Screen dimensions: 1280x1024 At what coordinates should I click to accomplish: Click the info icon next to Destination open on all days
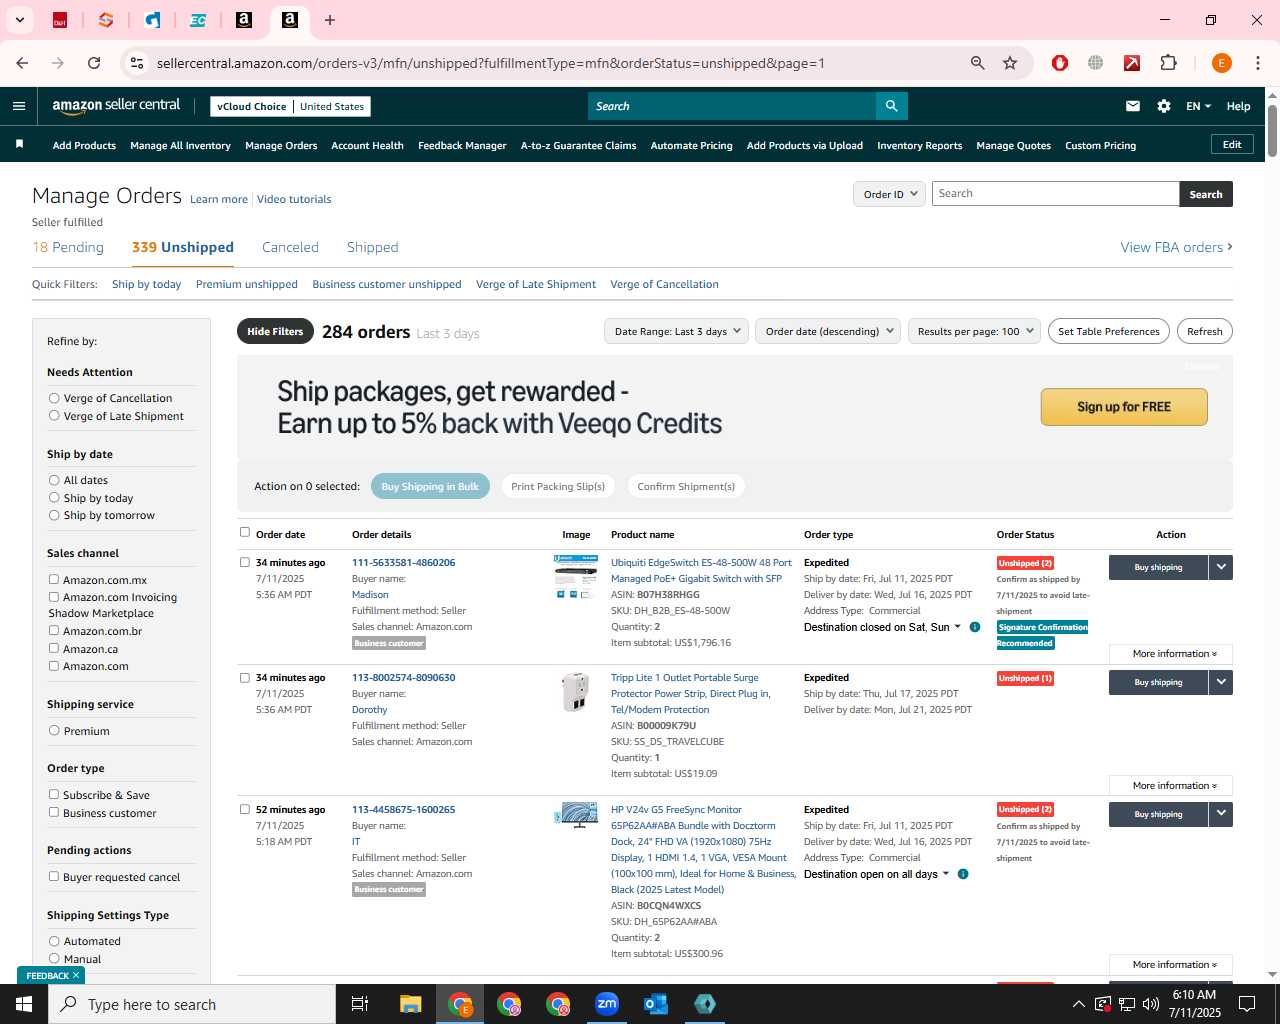point(963,874)
